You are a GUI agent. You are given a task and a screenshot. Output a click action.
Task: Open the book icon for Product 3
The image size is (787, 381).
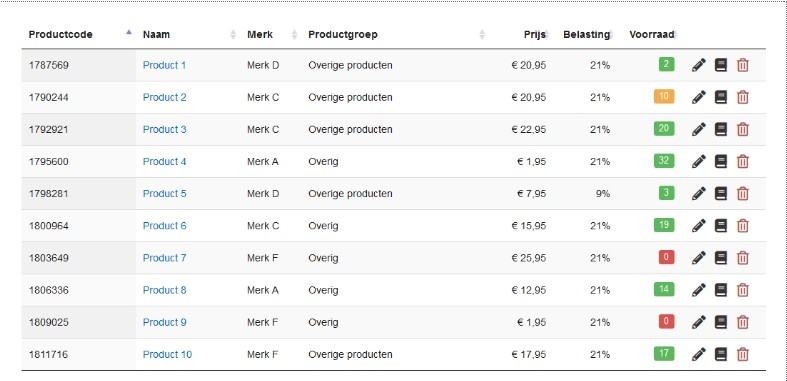[721, 130]
